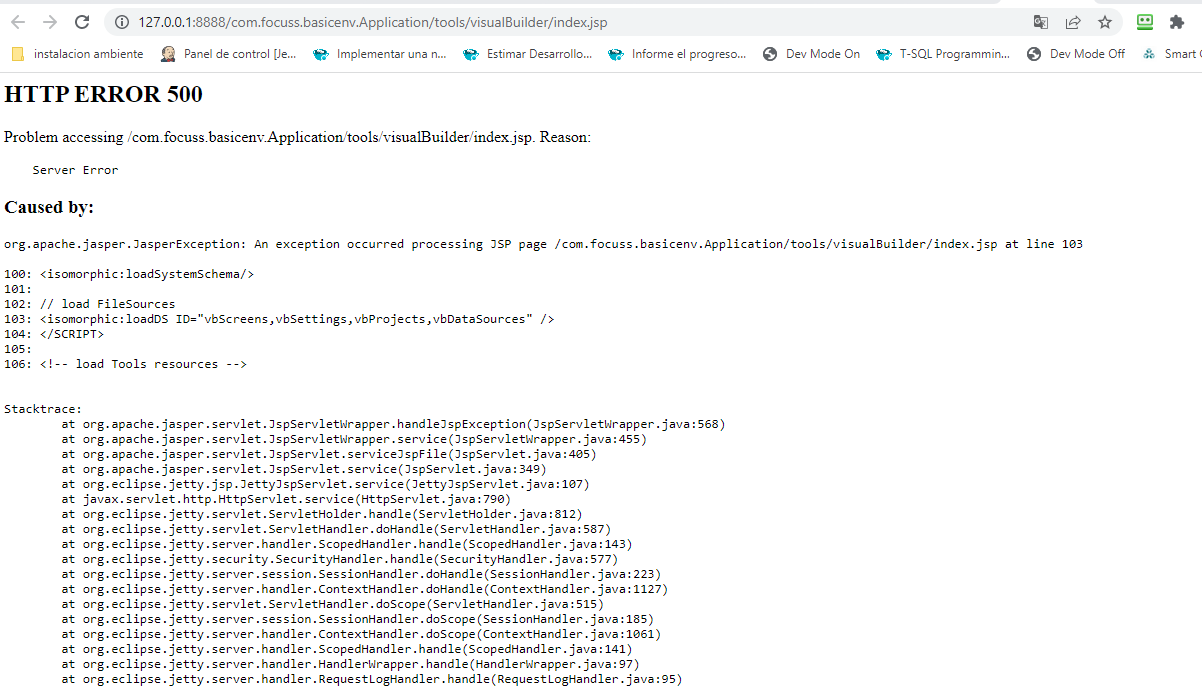Open 'Panel de control' Jenkins bookmark

[x=229, y=54]
